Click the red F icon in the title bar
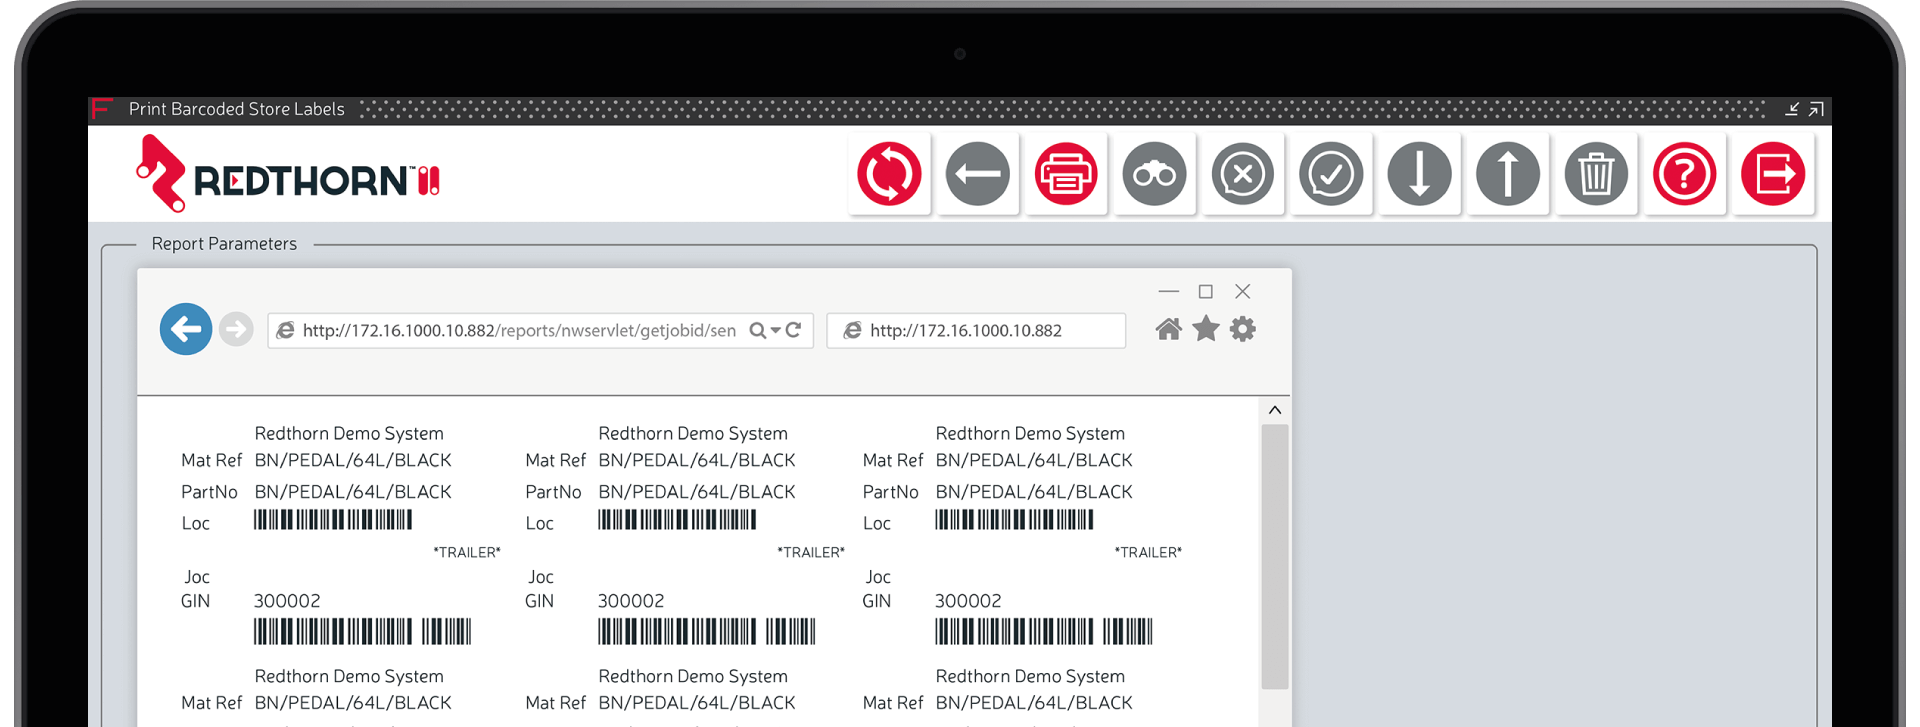The image size is (1920, 727). 101,108
